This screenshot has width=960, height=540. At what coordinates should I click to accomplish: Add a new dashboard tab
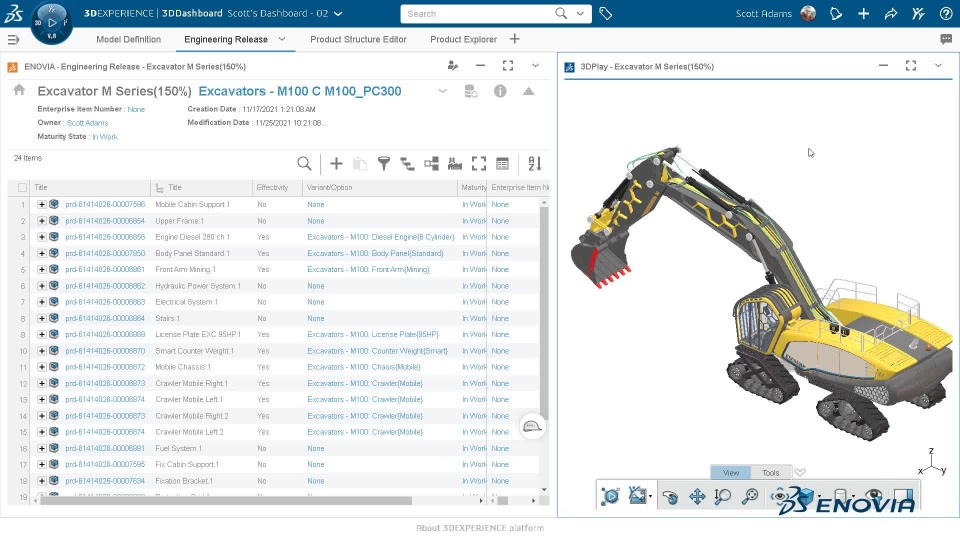pyautogui.click(x=514, y=39)
